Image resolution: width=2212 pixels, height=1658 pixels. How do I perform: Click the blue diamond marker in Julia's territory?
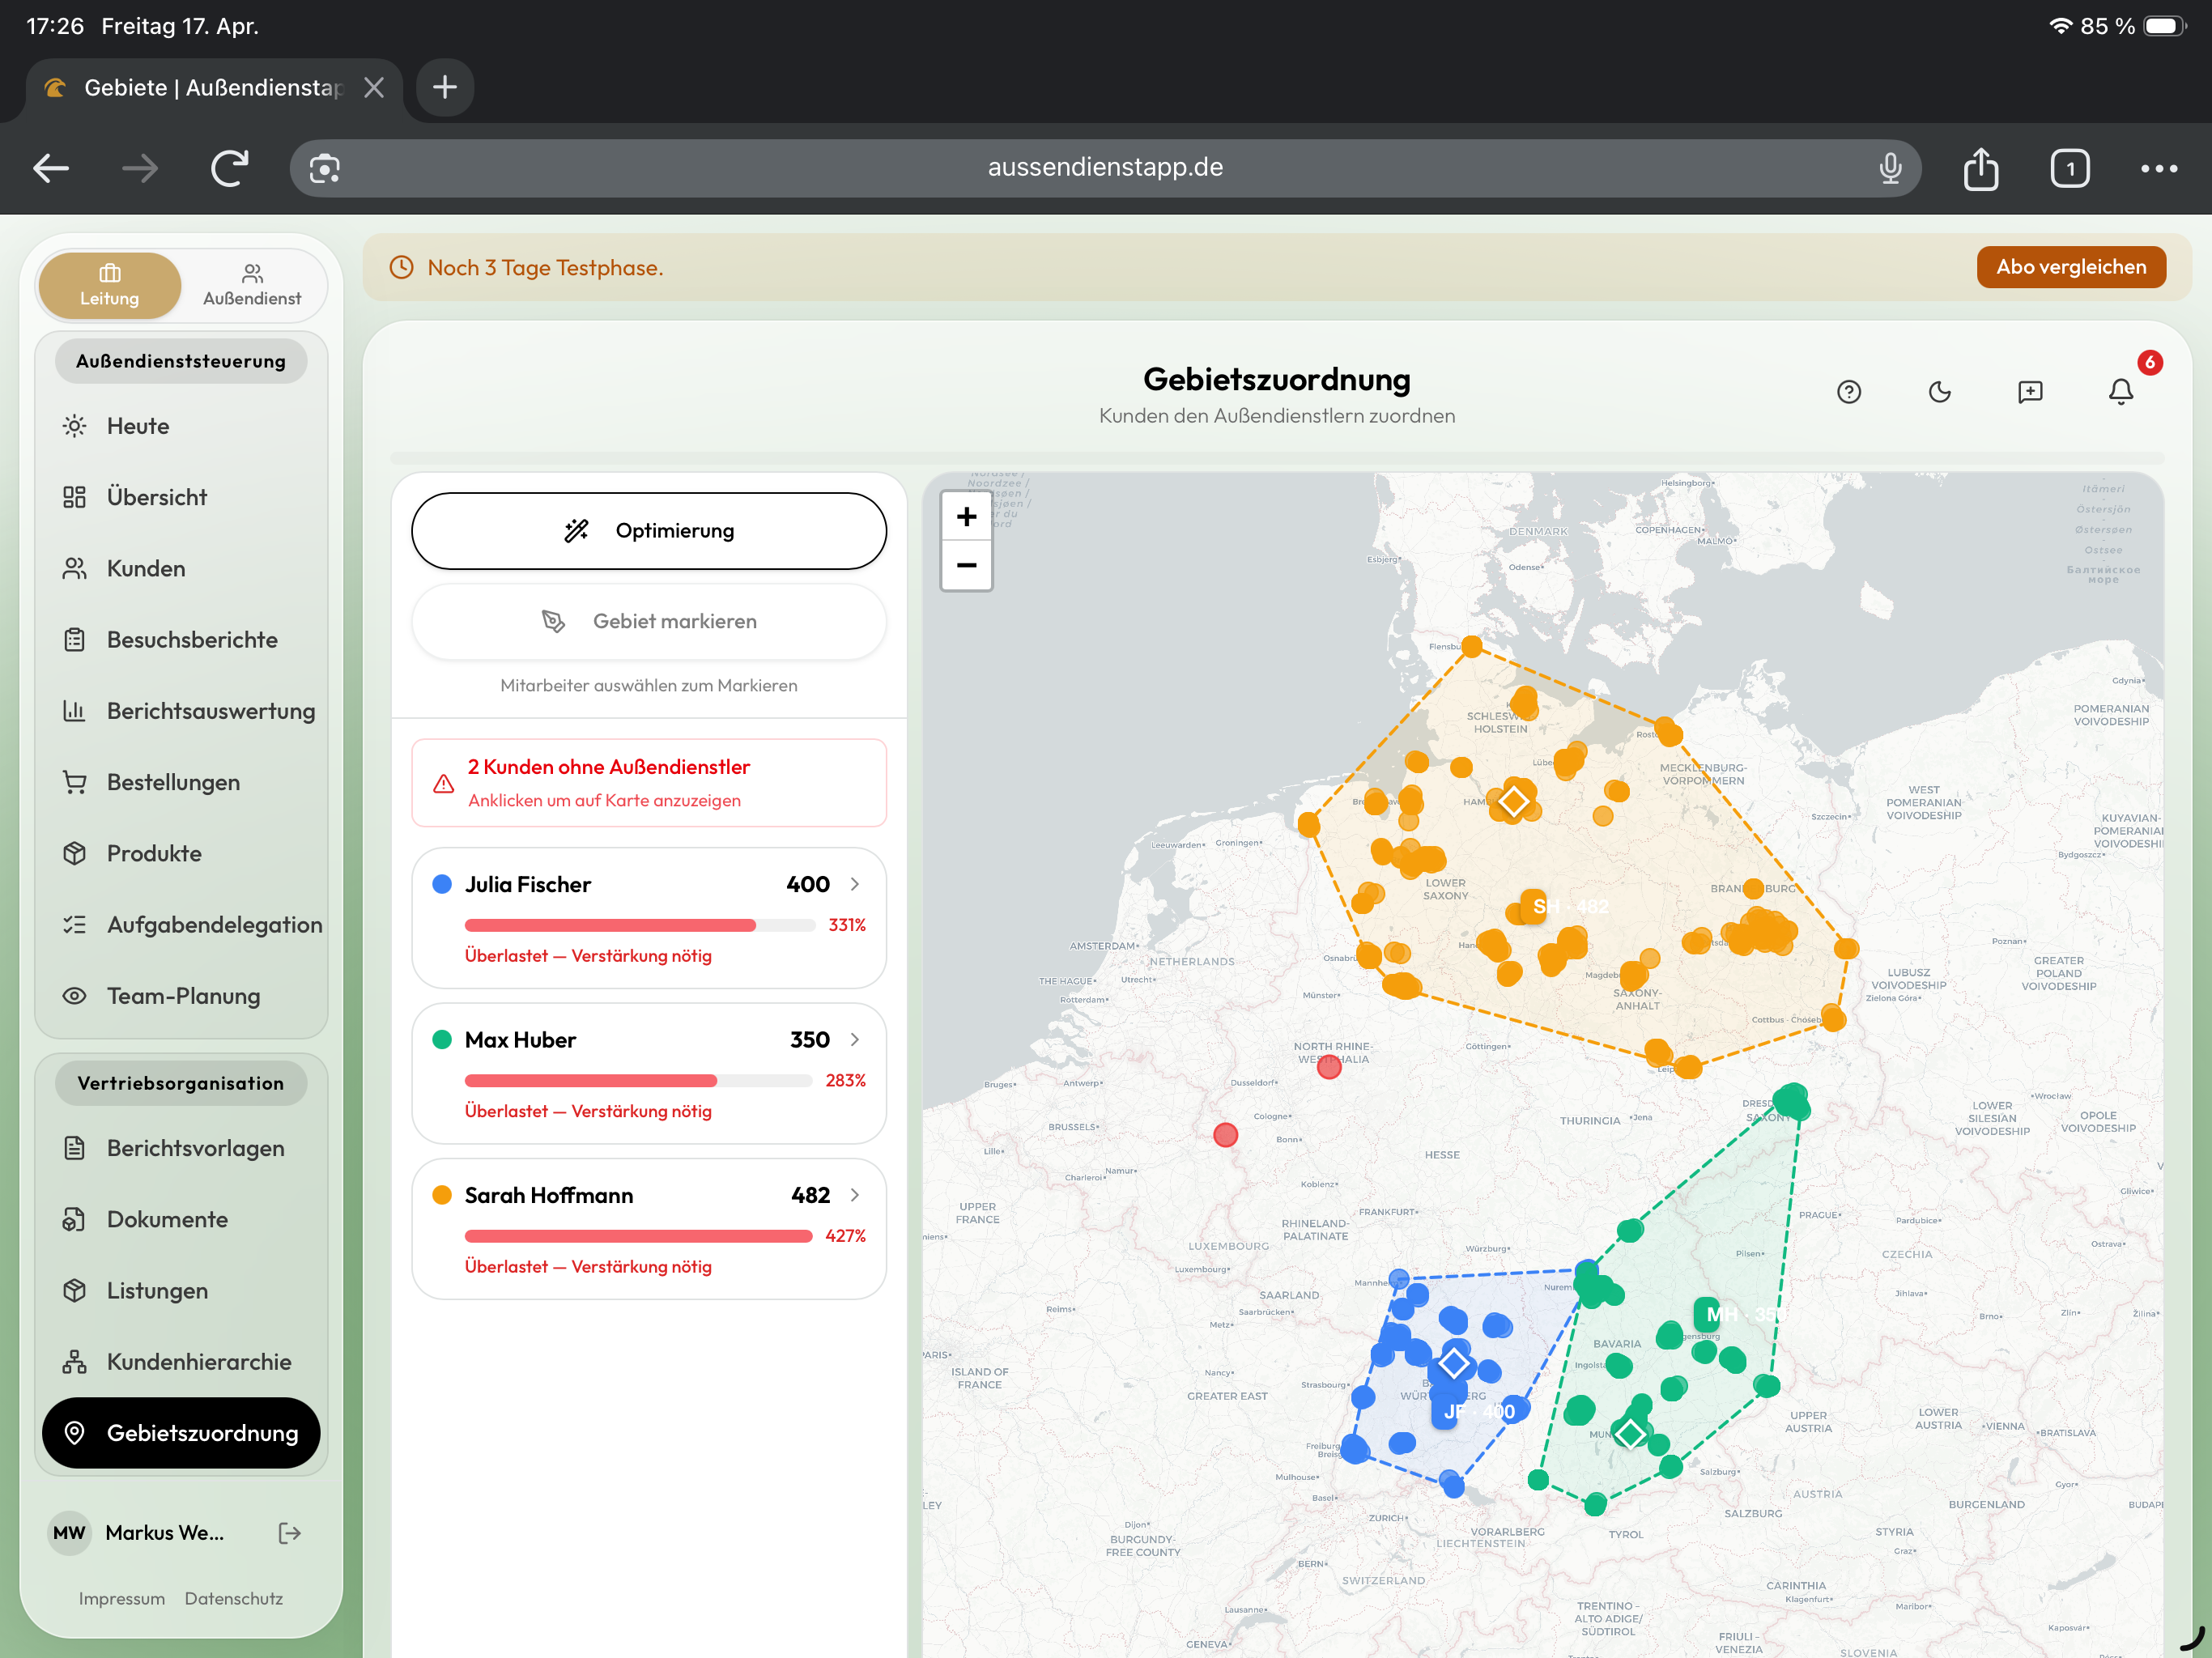tap(1454, 1363)
